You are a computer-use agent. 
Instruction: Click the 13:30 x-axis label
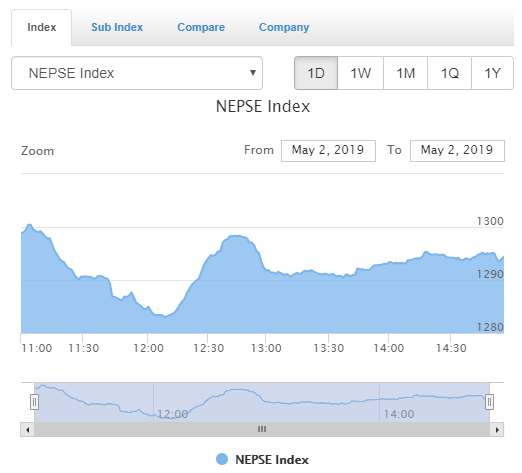coord(329,348)
